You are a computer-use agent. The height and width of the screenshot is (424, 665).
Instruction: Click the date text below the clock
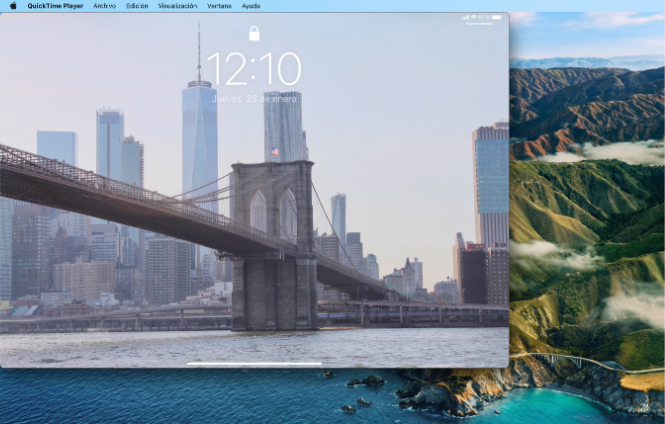[254, 99]
